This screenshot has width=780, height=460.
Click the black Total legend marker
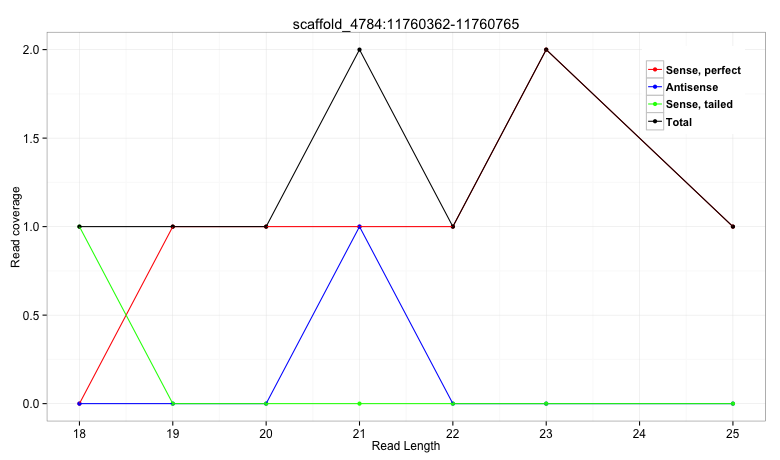(655, 122)
